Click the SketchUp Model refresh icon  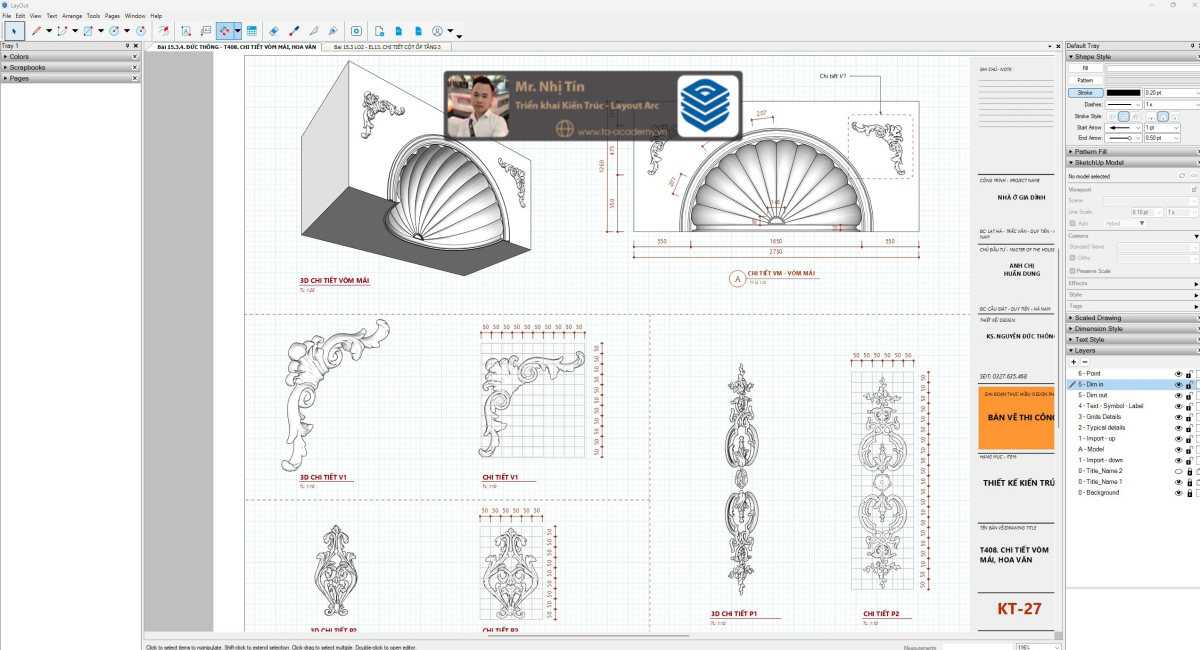[1181, 175]
